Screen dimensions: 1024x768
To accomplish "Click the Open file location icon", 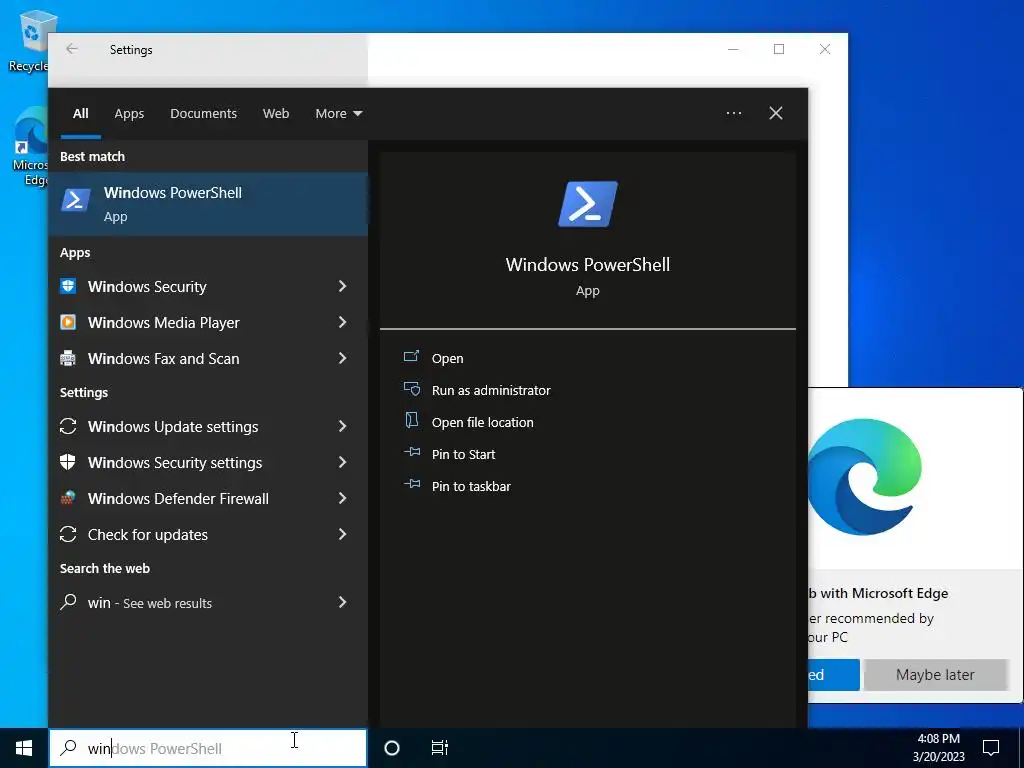I will point(411,421).
